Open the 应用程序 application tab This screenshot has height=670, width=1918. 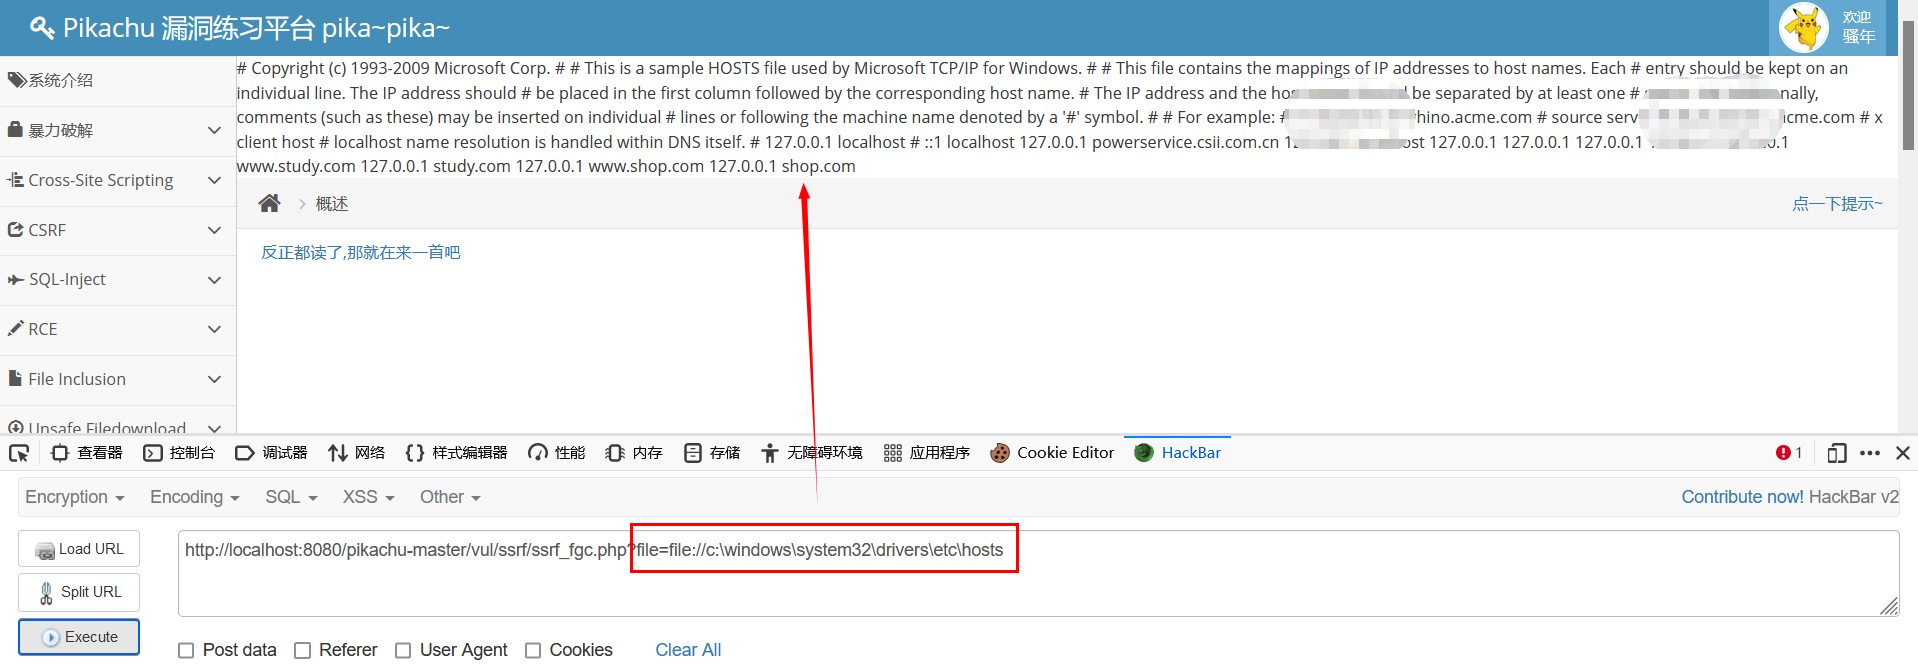tap(927, 453)
